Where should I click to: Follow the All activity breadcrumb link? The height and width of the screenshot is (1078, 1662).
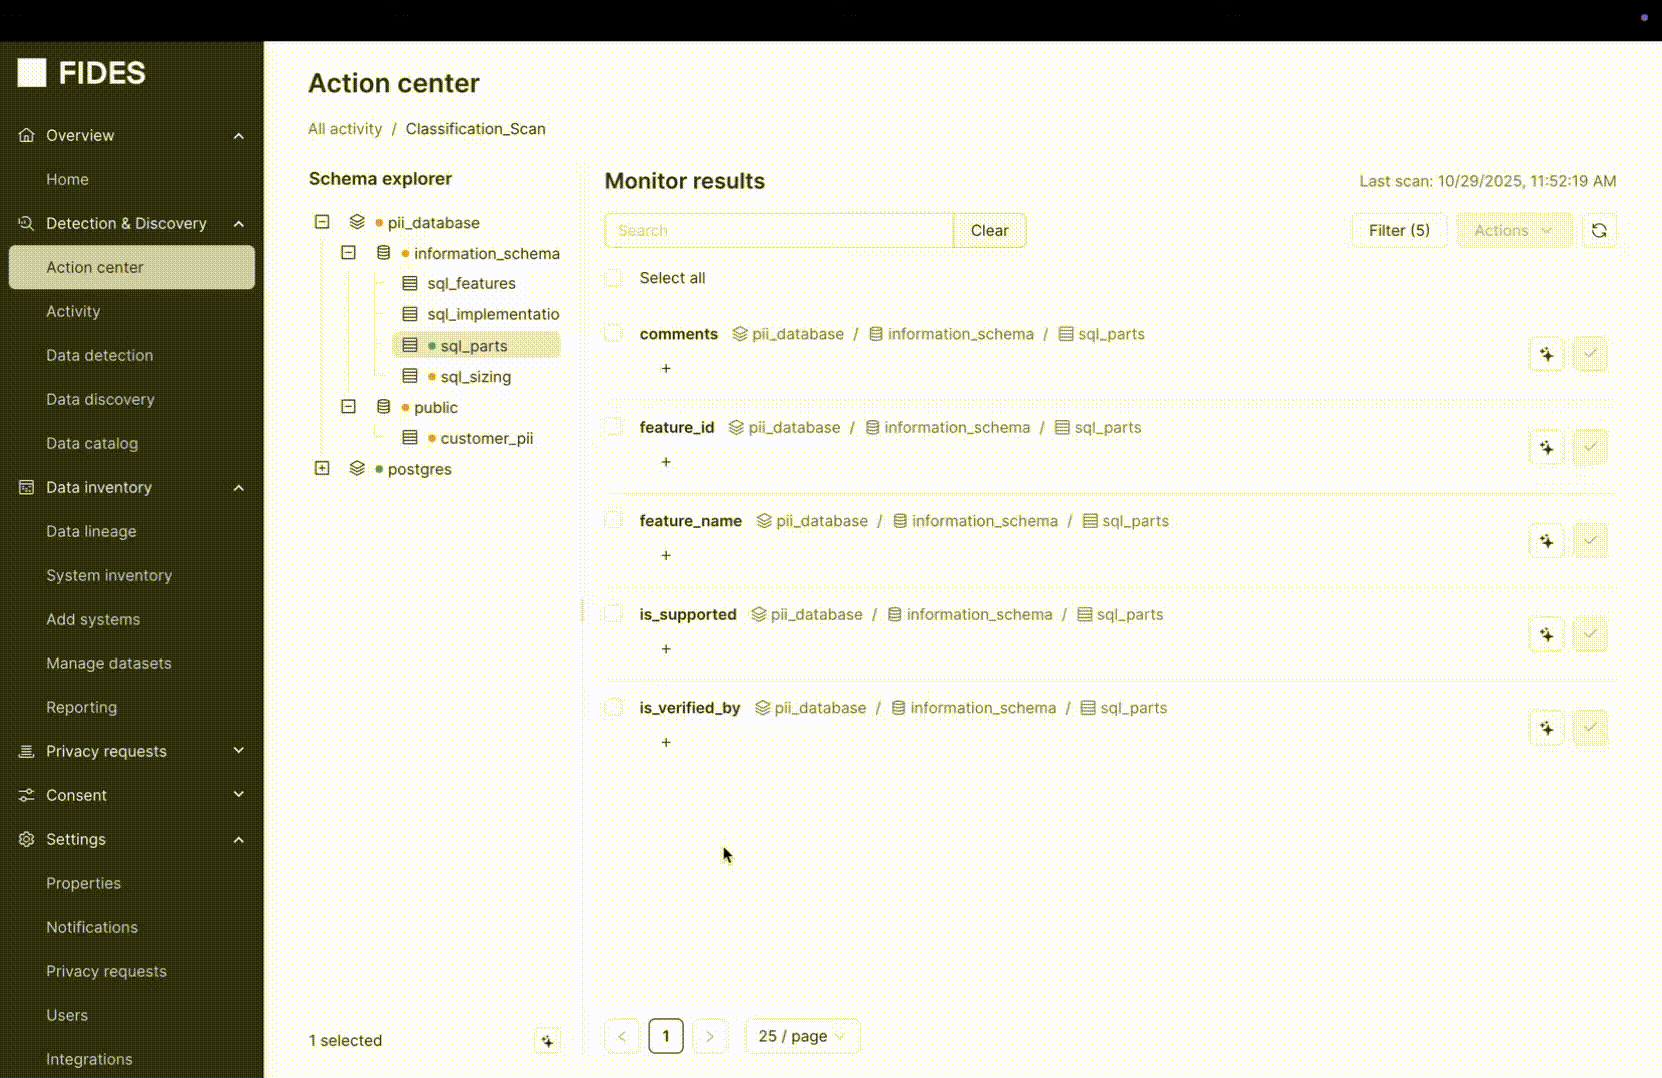(345, 129)
